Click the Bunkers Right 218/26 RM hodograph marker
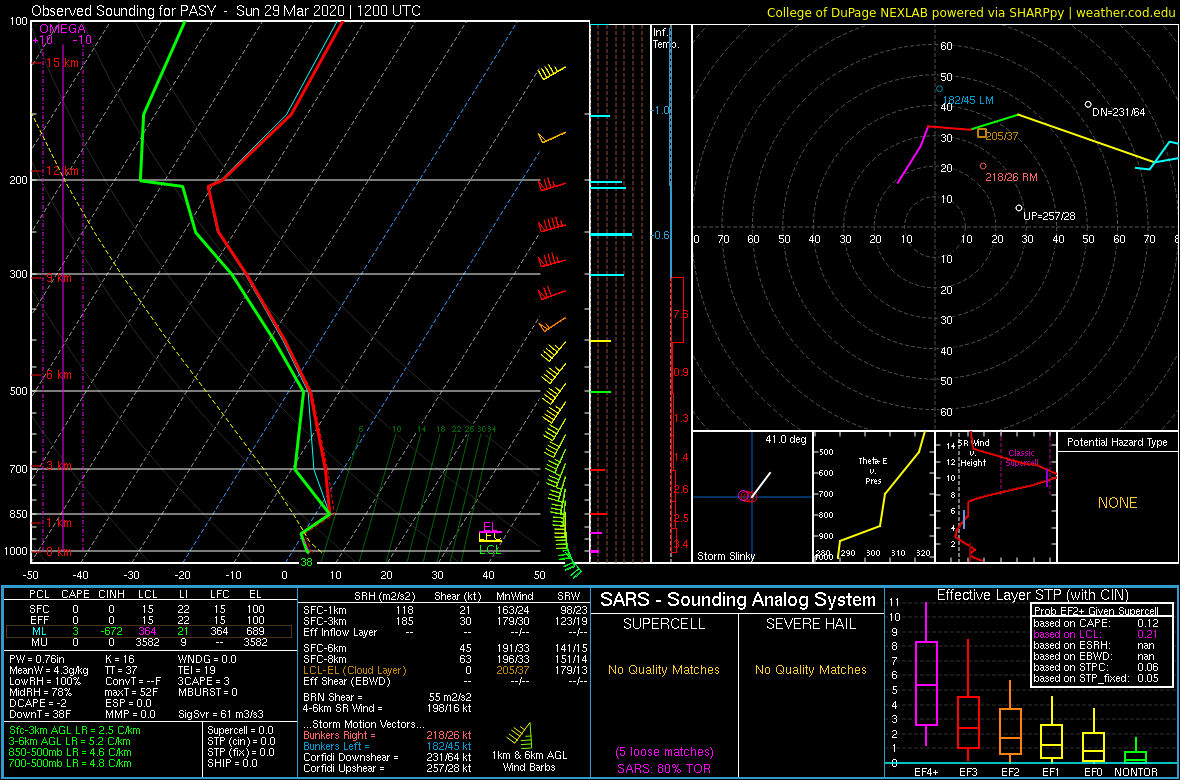Screen dimensions: 1180x780 pos(983,166)
